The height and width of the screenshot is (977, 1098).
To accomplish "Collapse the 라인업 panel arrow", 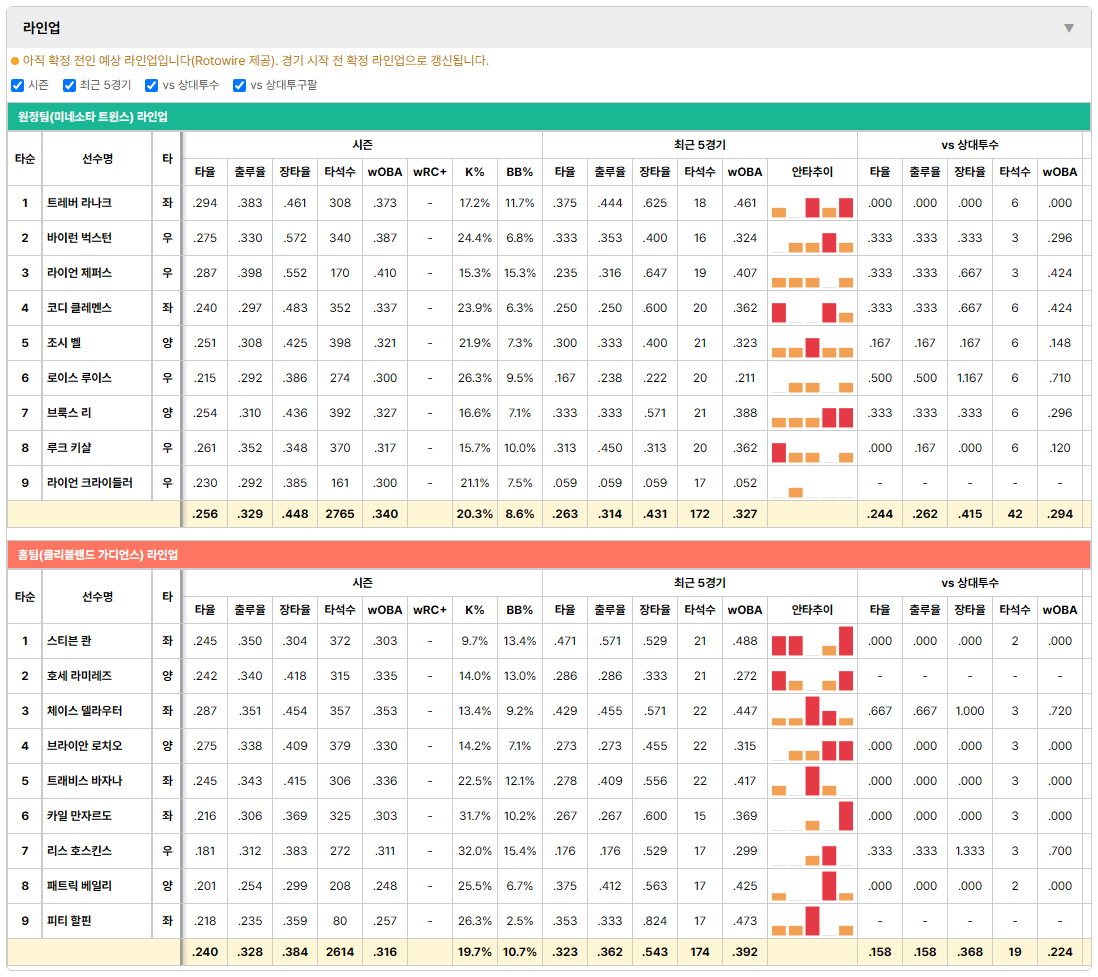I will click(x=1069, y=28).
